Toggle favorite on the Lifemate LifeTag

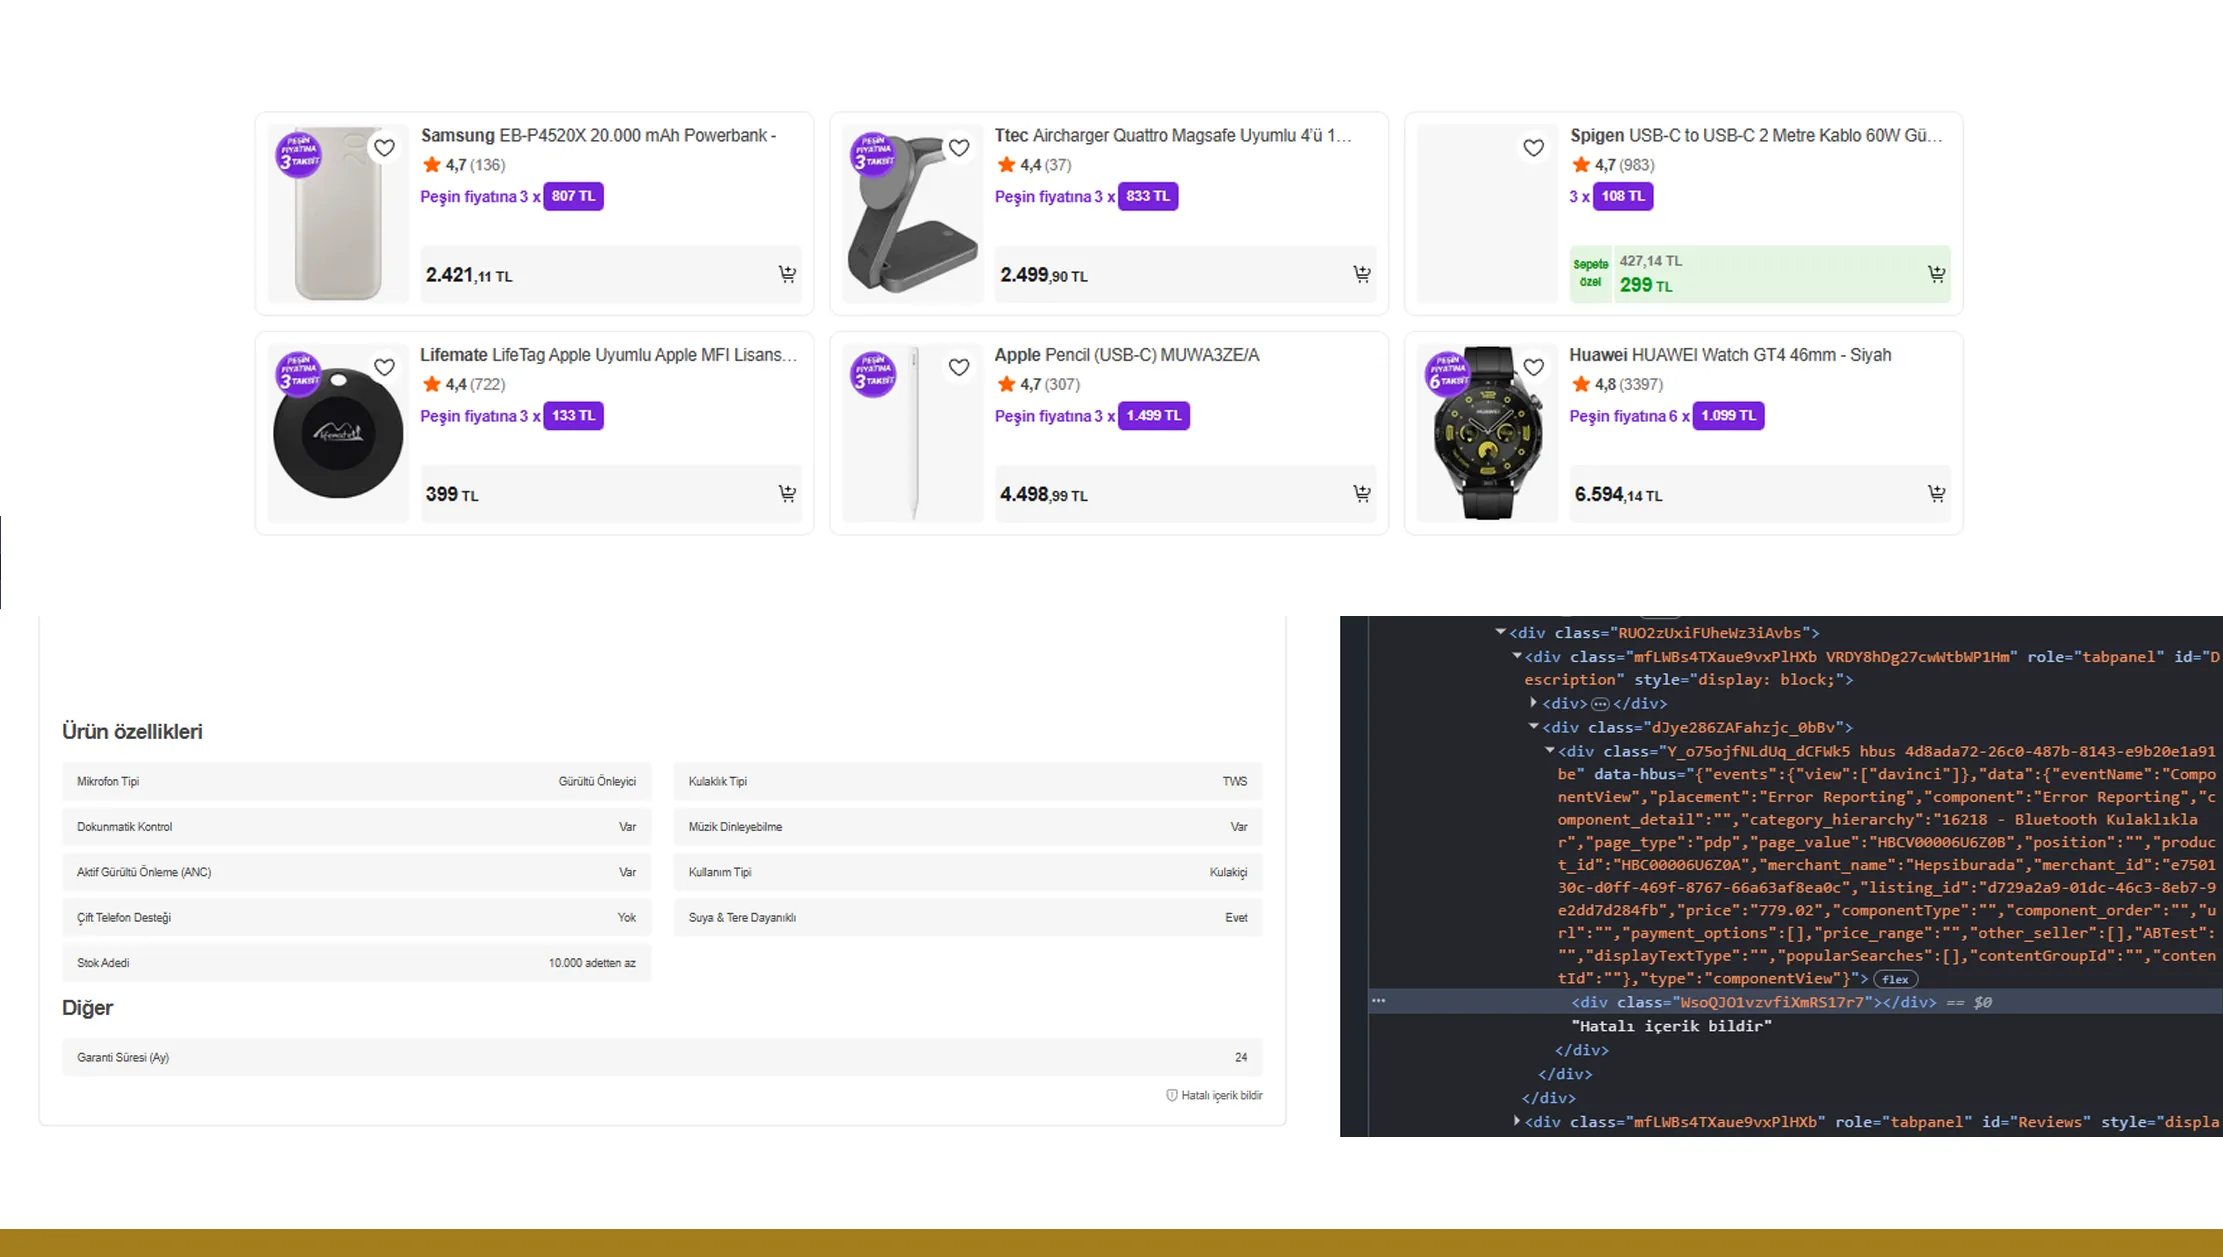pos(384,367)
